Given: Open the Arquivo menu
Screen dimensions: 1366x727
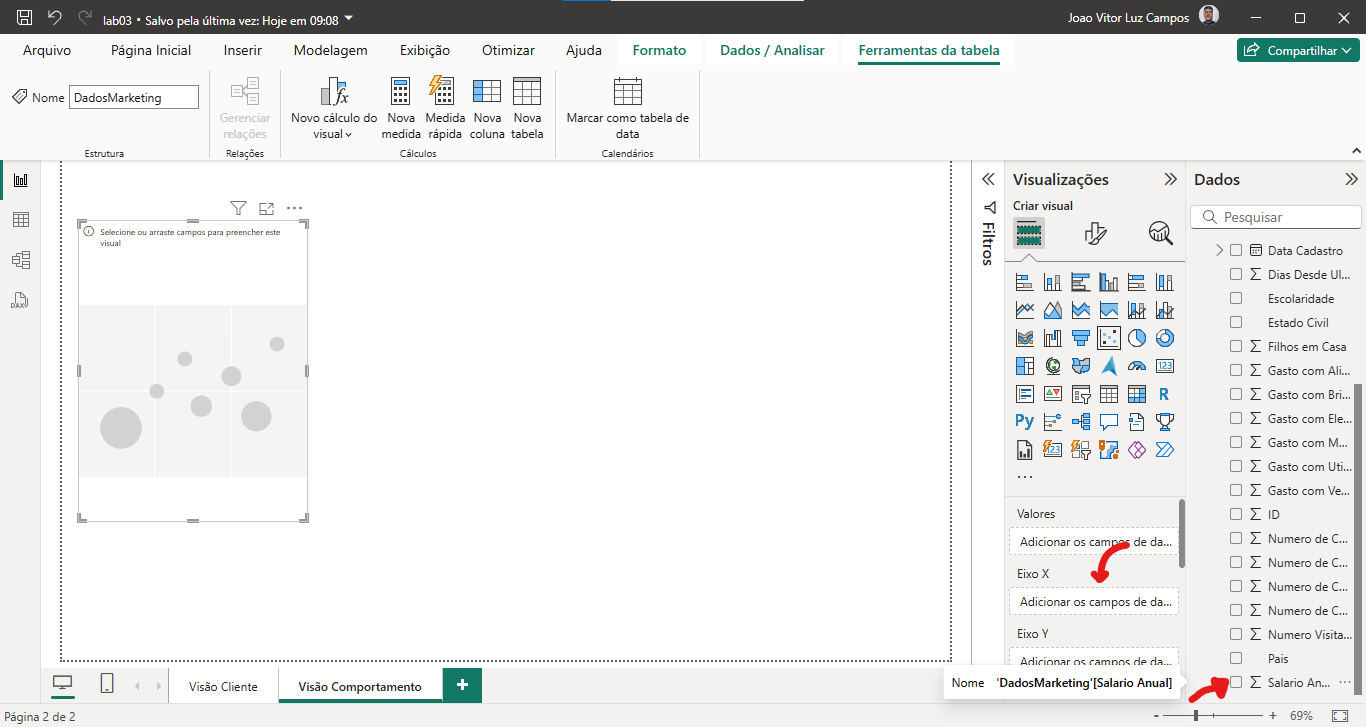Looking at the screenshot, I should pos(47,50).
